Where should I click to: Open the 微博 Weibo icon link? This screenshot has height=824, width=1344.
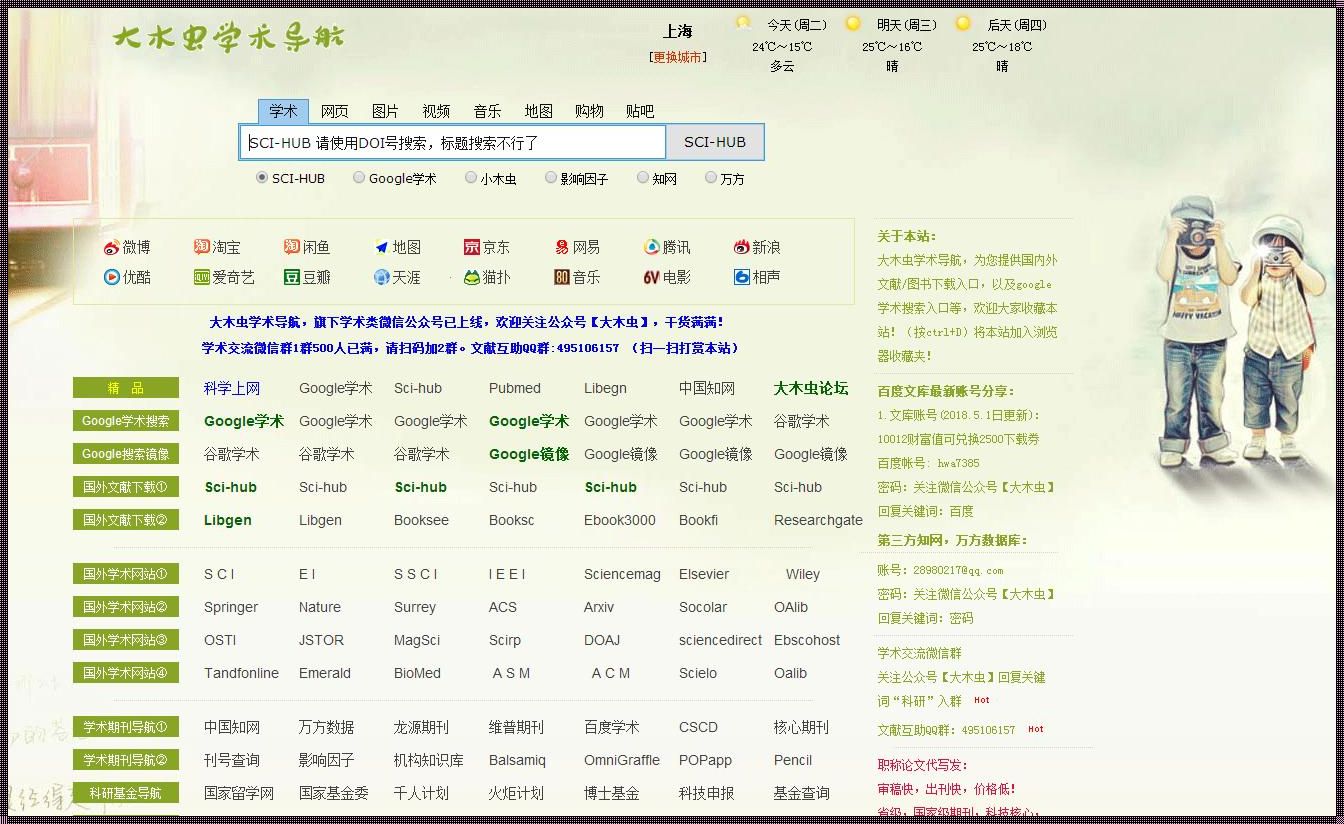pyautogui.click(x=127, y=247)
